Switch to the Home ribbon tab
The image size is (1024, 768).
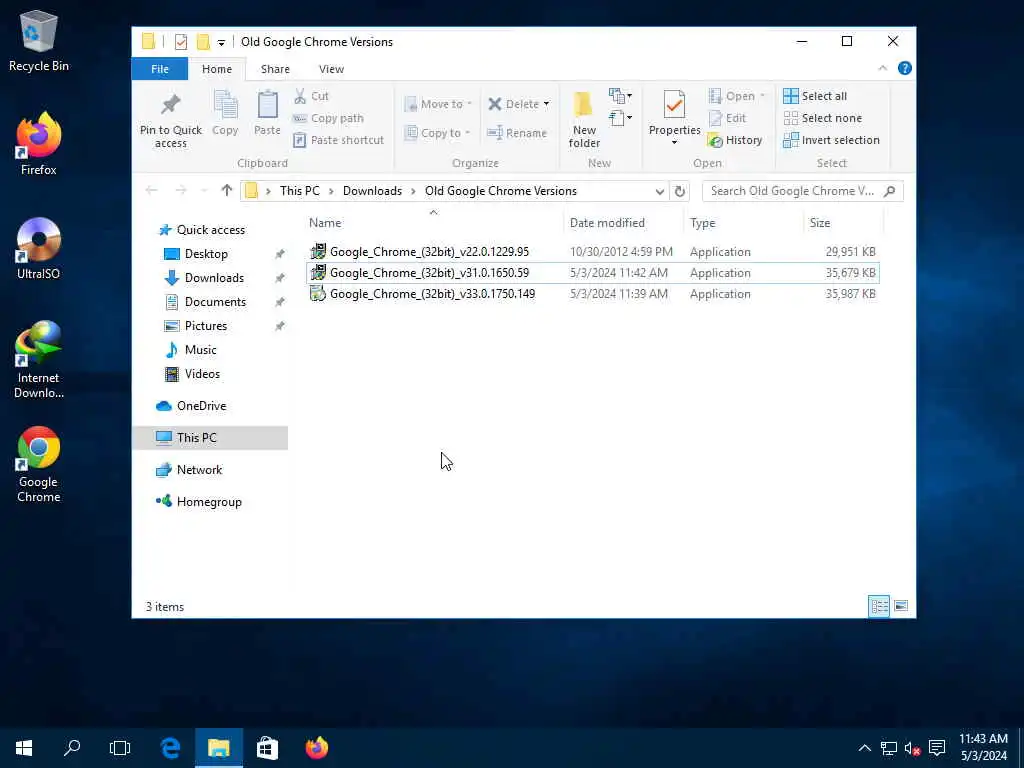217,69
